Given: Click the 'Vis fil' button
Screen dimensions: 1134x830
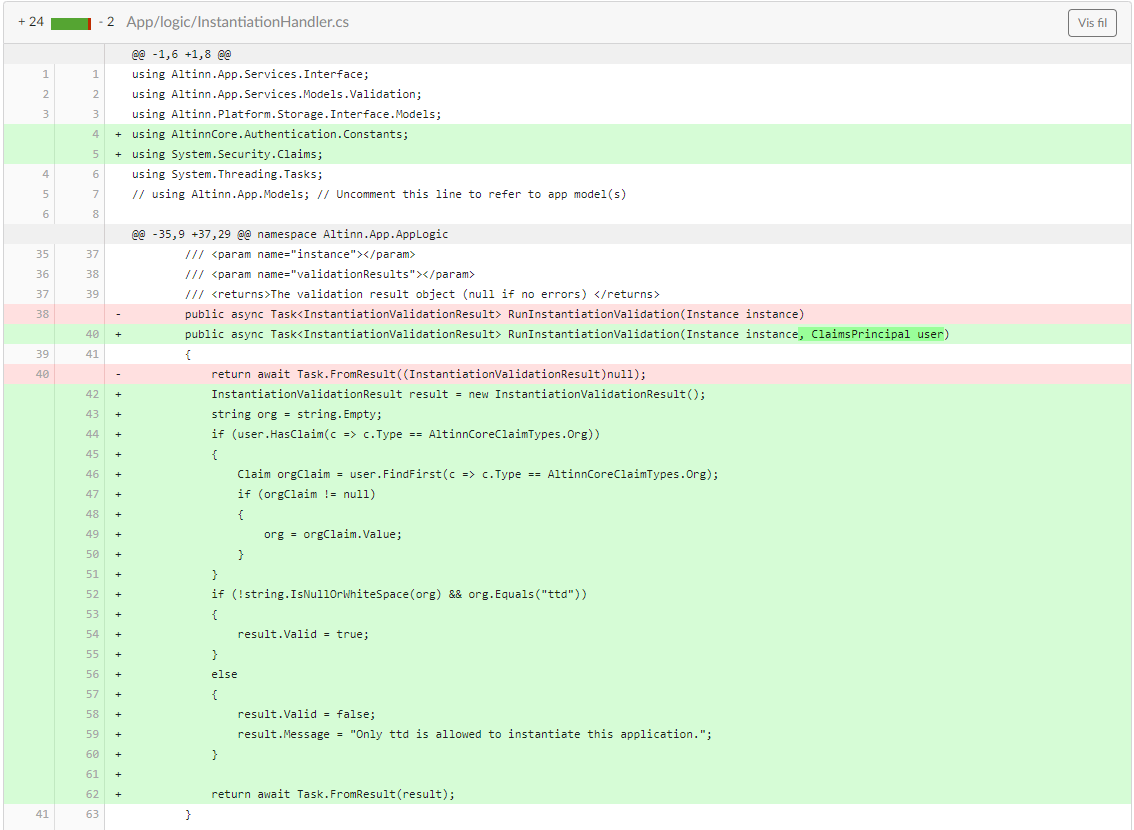Looking at the screenshot, I should 1092,22.
